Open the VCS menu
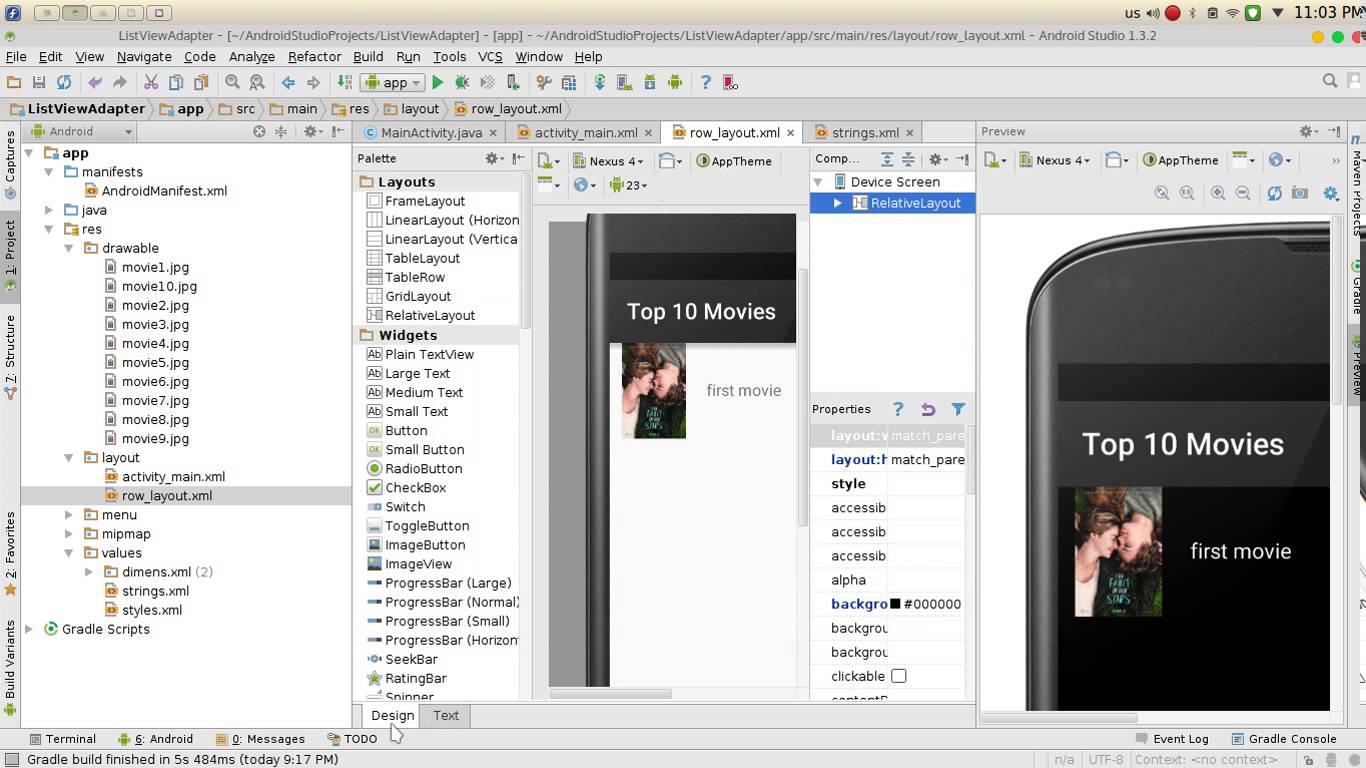This screenshot has width=1366, height=768. pyautogui.click(x=490, y=57)
